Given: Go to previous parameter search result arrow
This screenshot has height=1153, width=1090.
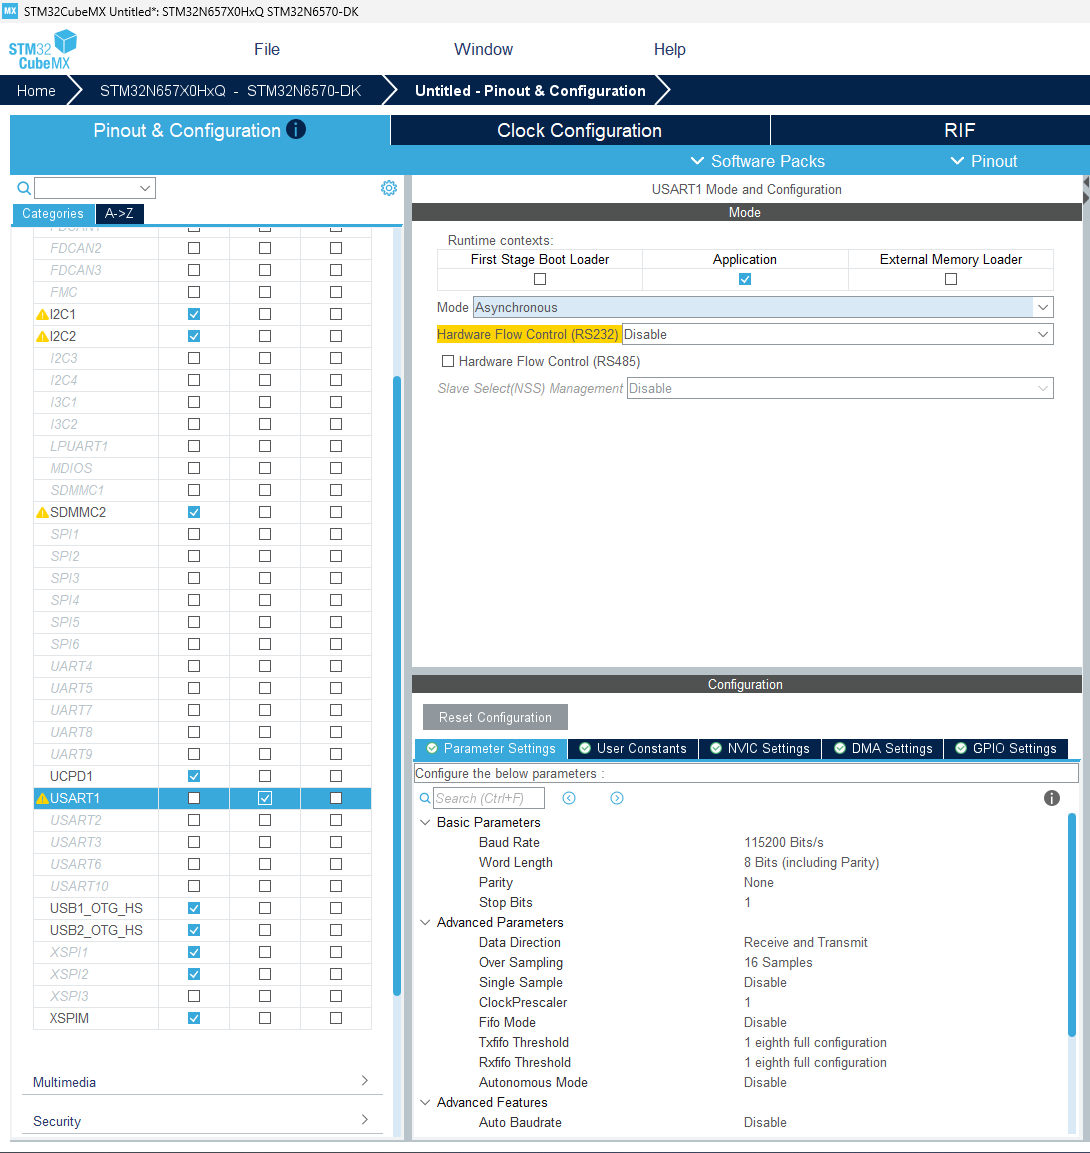Looking at the screenshot, I should tap(569, 798).
